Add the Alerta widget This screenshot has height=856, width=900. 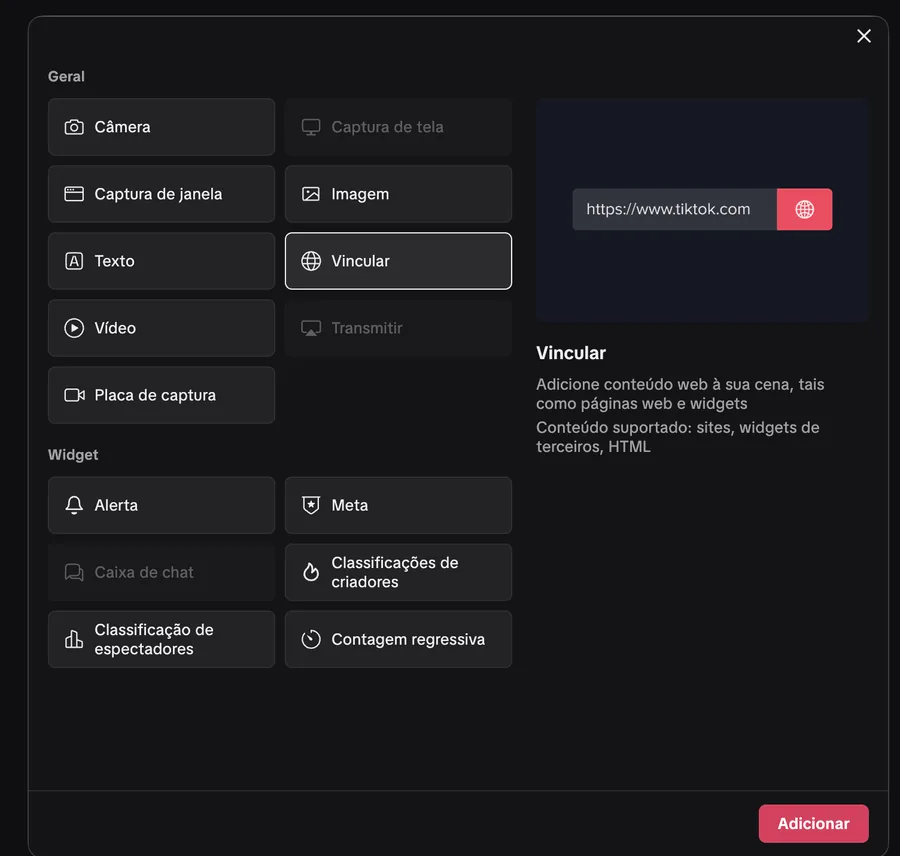[161, 505]
